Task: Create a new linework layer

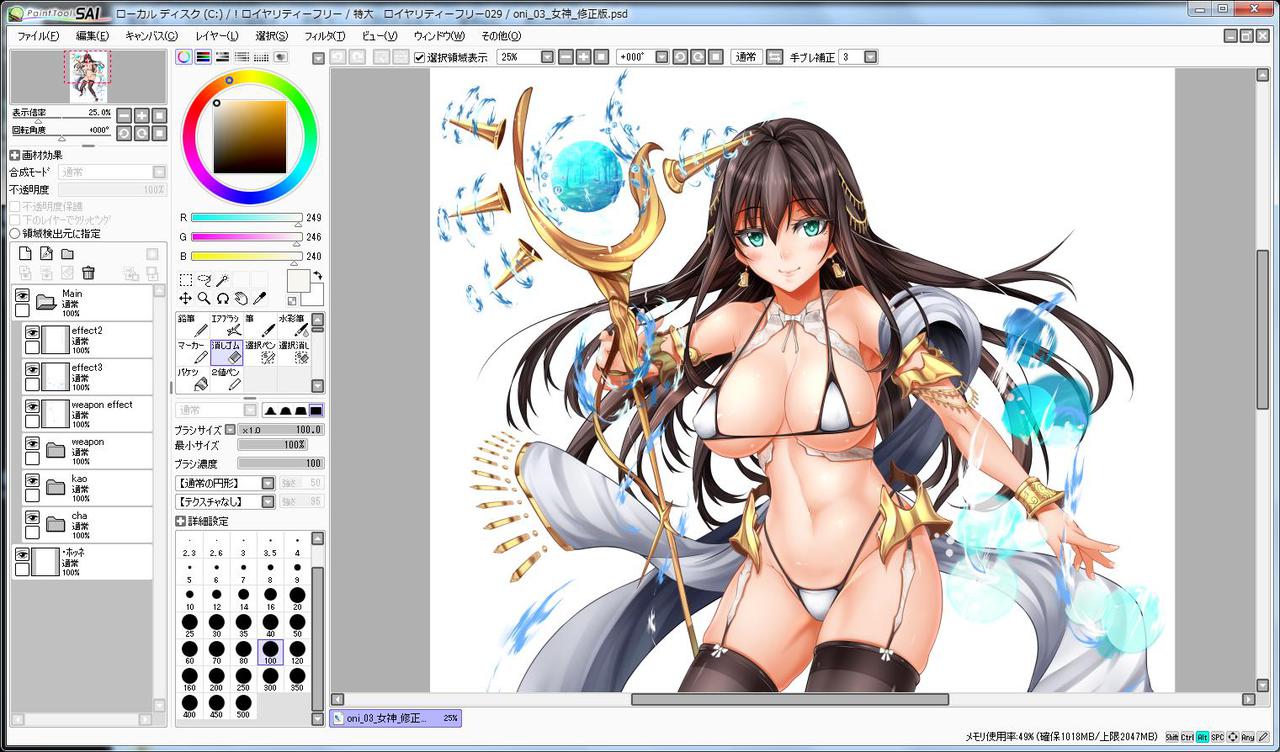Action: (x=46, y=254)
